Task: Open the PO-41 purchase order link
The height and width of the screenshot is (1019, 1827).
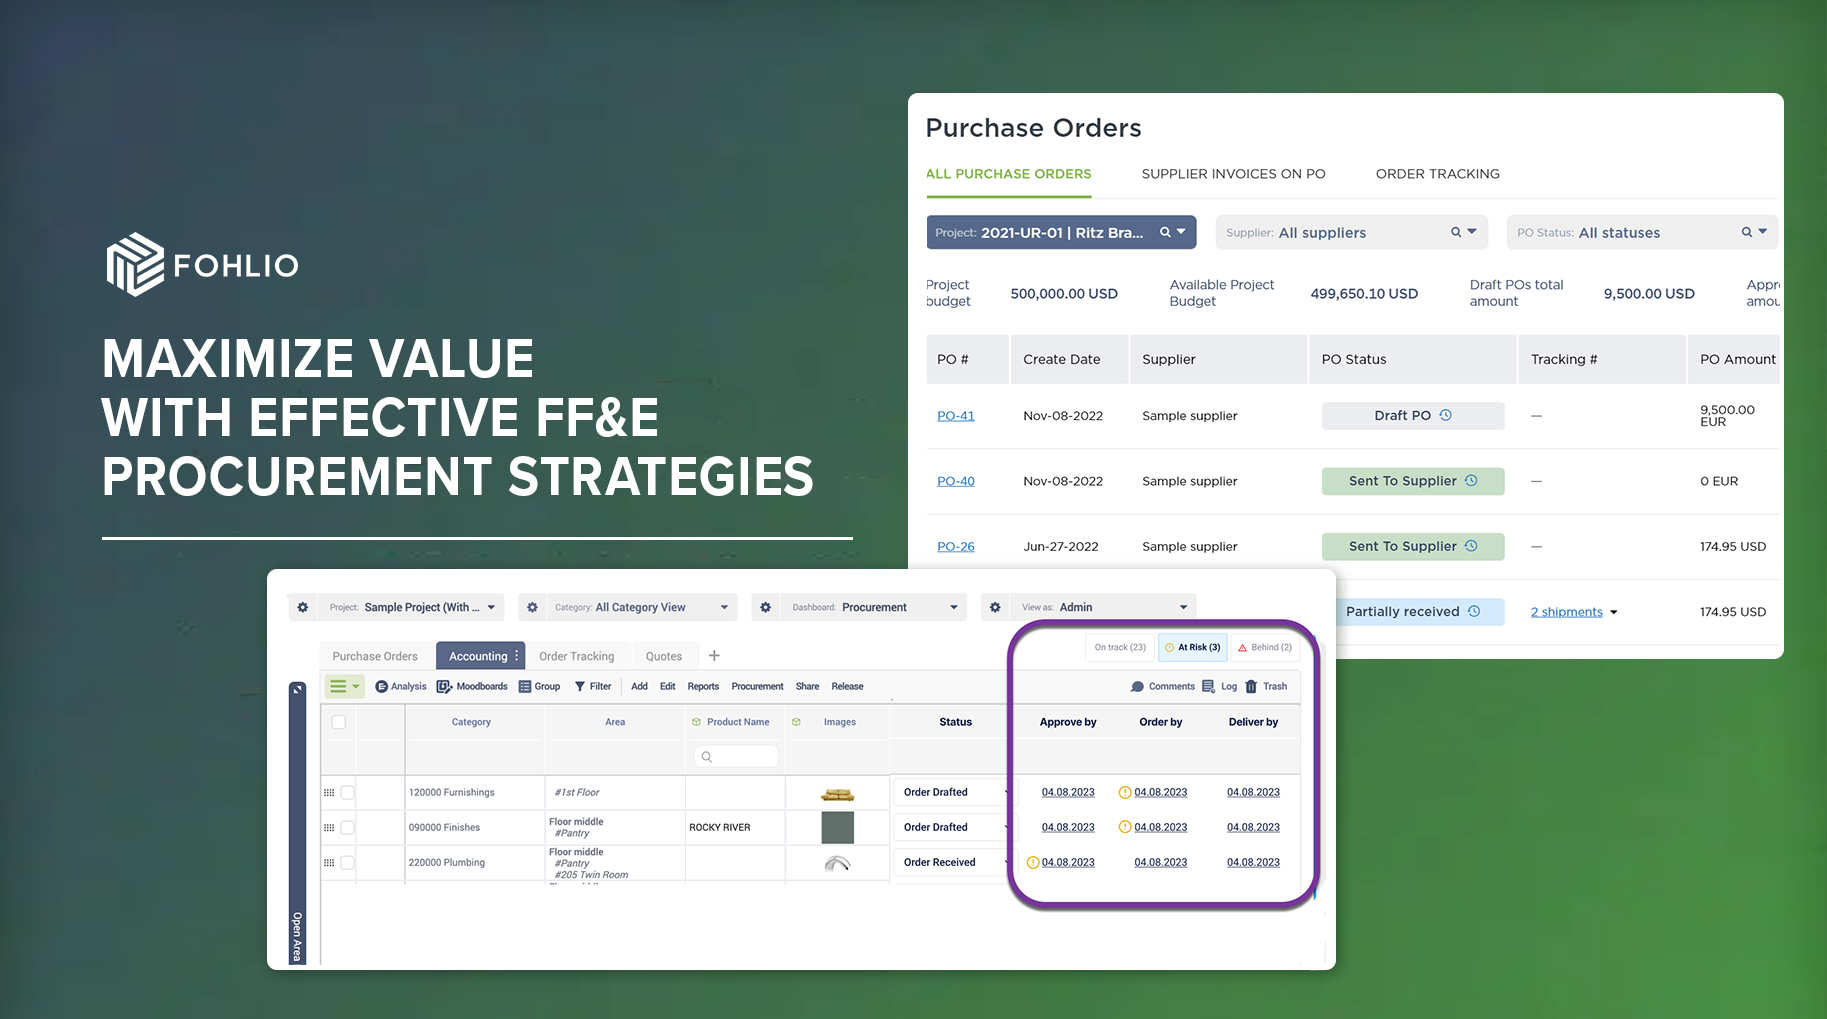Action: click(x=955, y=416)
